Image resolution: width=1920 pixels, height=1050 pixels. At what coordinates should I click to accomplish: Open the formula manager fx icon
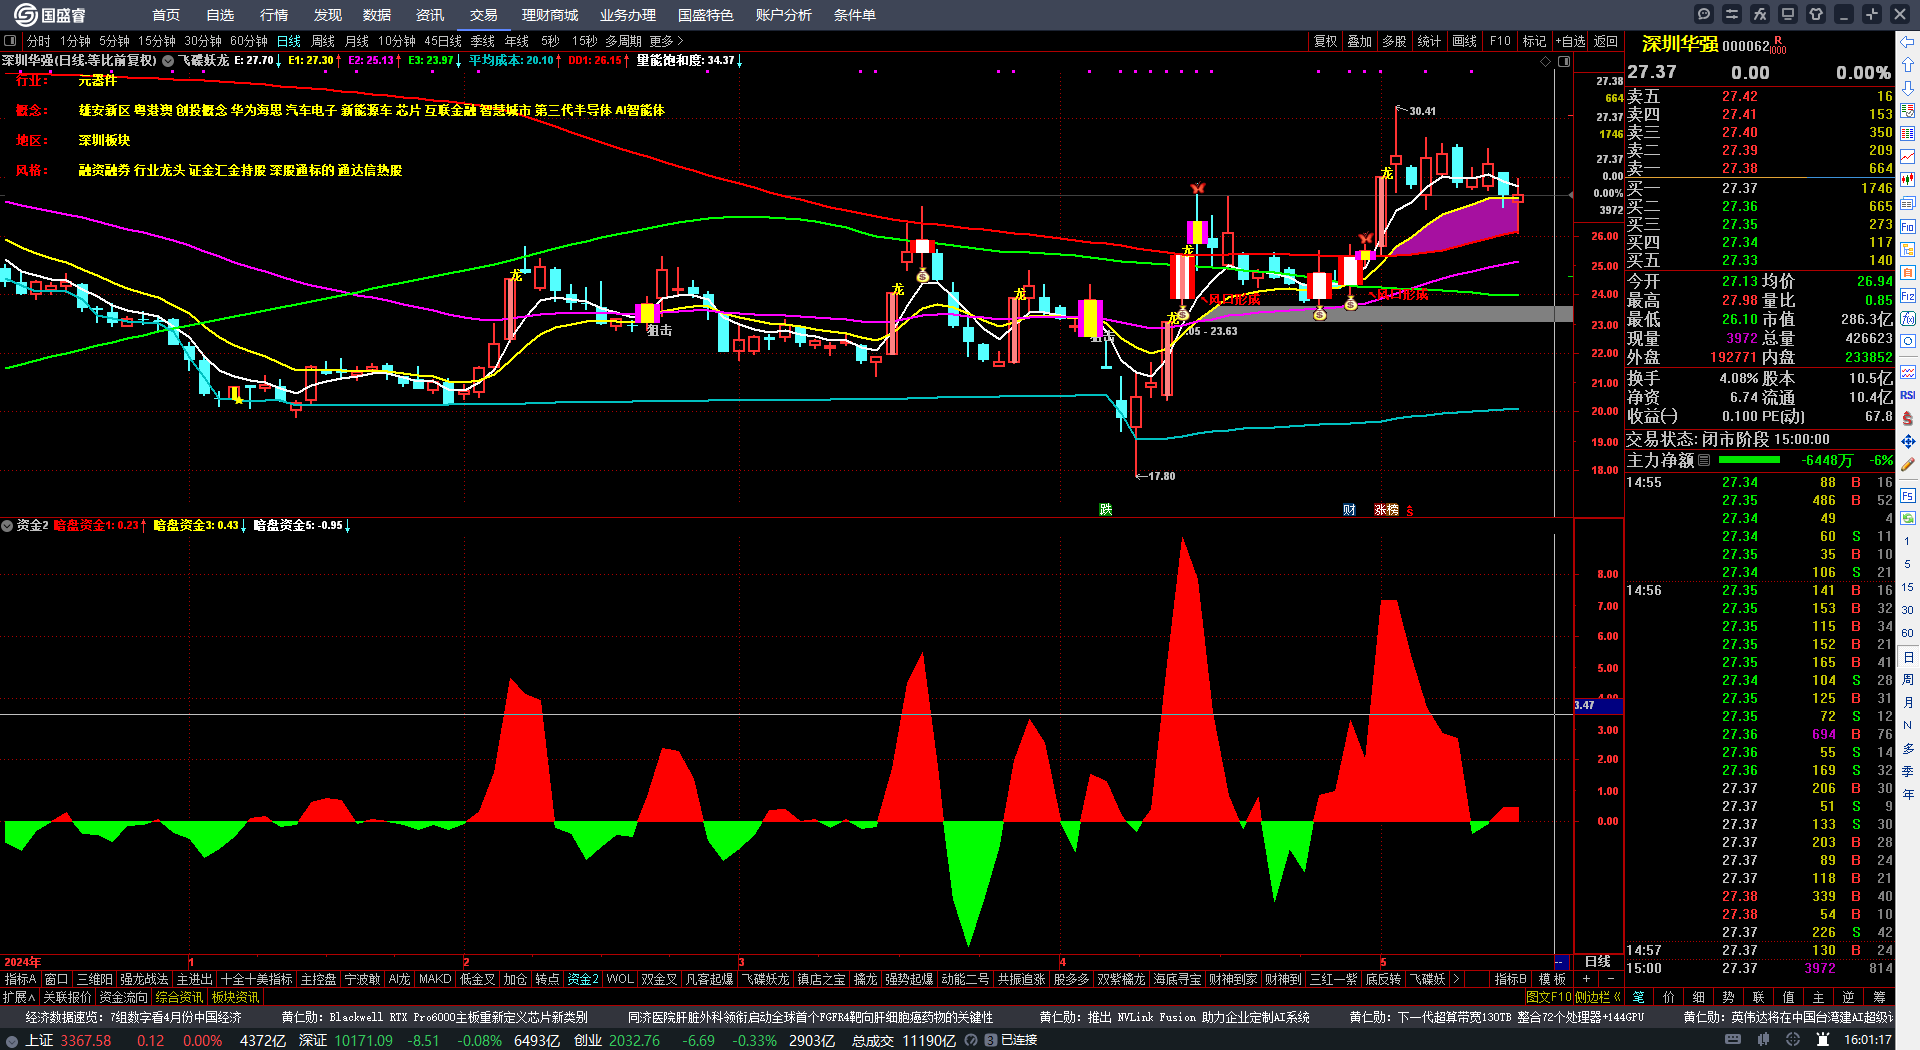(x=1760, y=14)
